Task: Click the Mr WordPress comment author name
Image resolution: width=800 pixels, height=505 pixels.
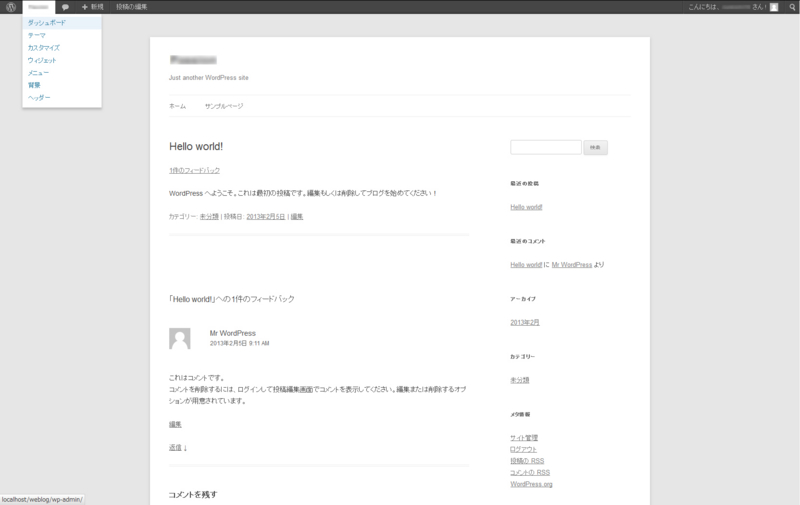Action: 233,333
